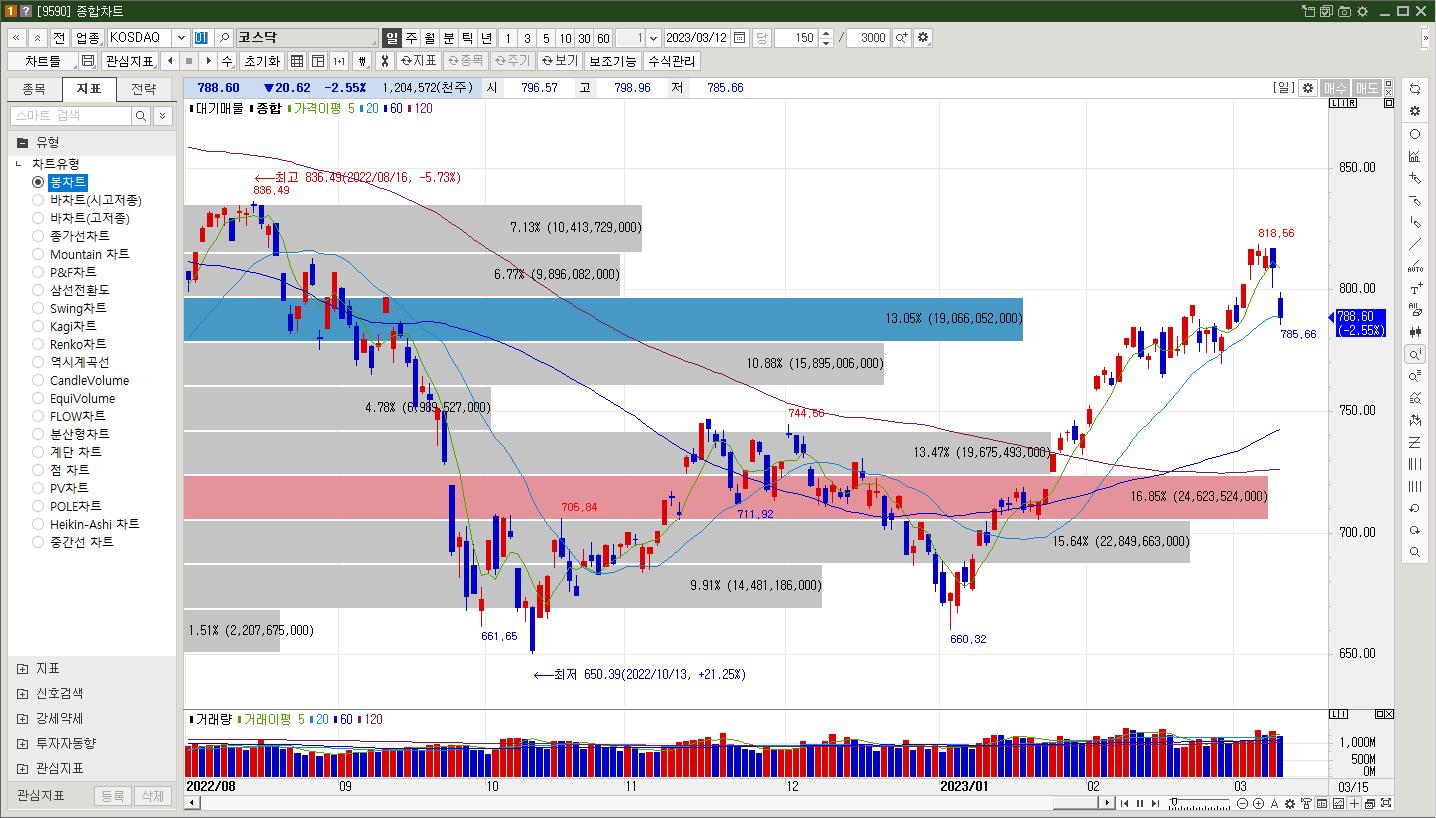Viewport: 1436px width, 818px height.
Task: Click the scissors icon in toolbar
Action: [384, 61]
